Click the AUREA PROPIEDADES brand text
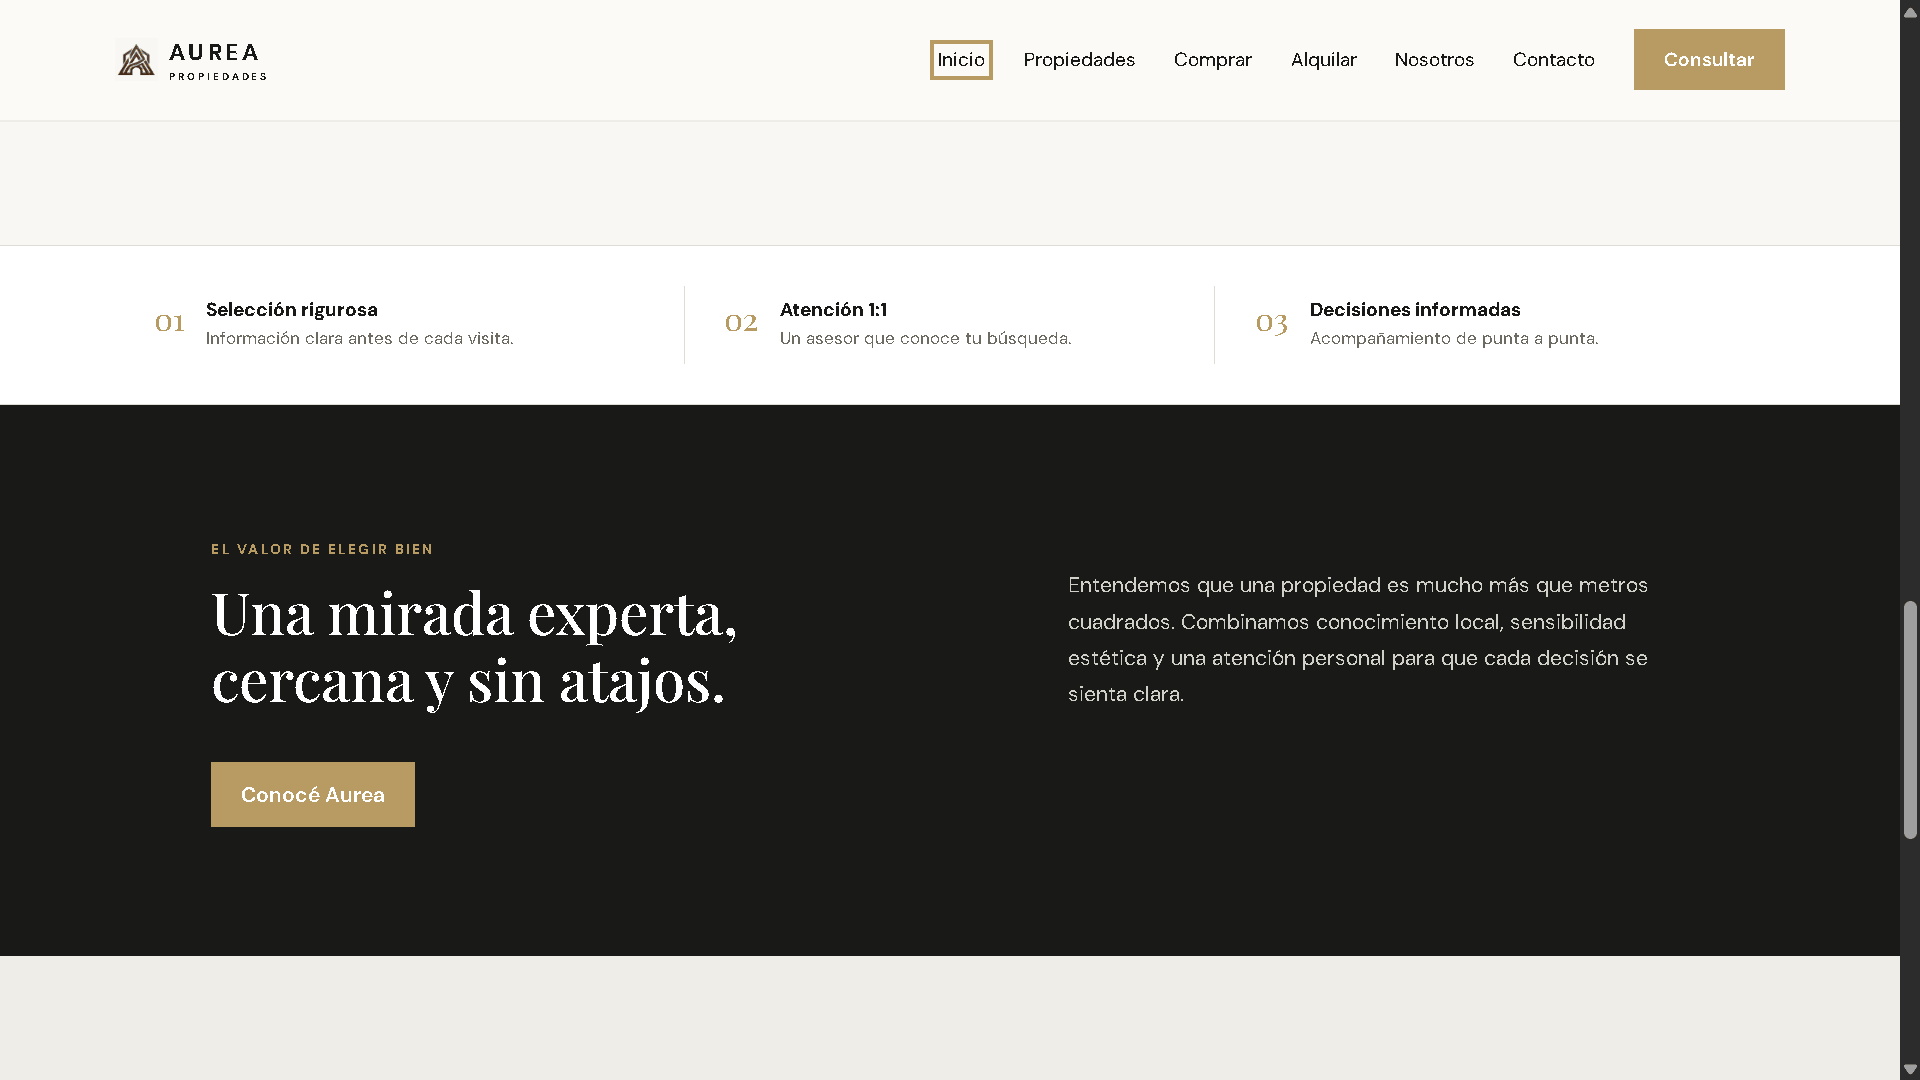The image size is (1920, 1080). click(x=218, y=61)
